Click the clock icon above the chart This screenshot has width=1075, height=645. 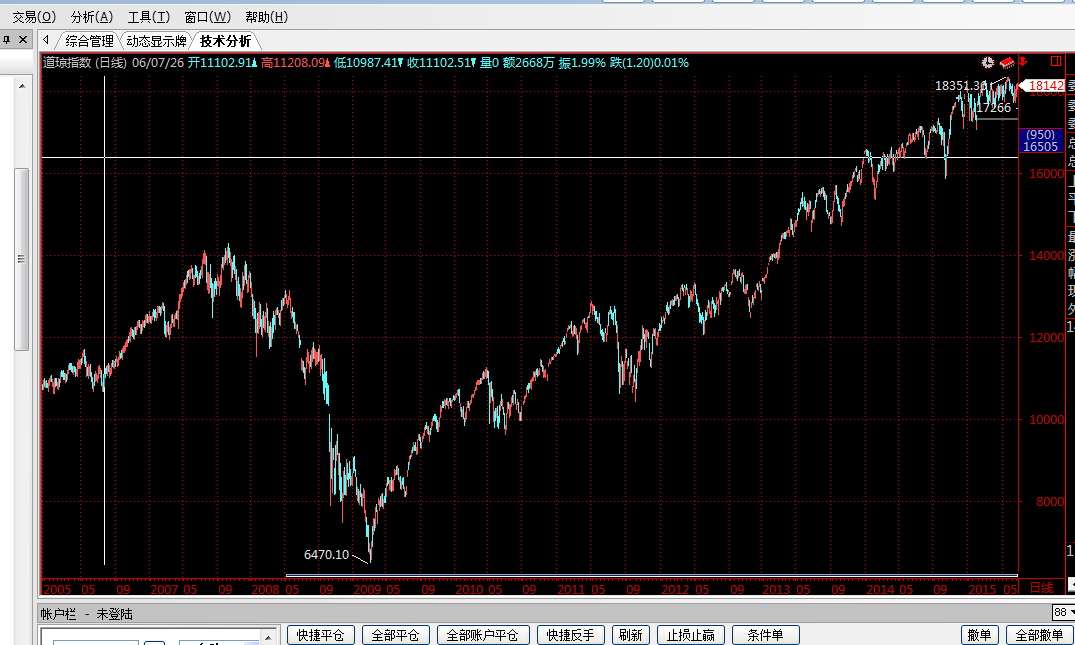pyautogui.click(x=989, y=62)
